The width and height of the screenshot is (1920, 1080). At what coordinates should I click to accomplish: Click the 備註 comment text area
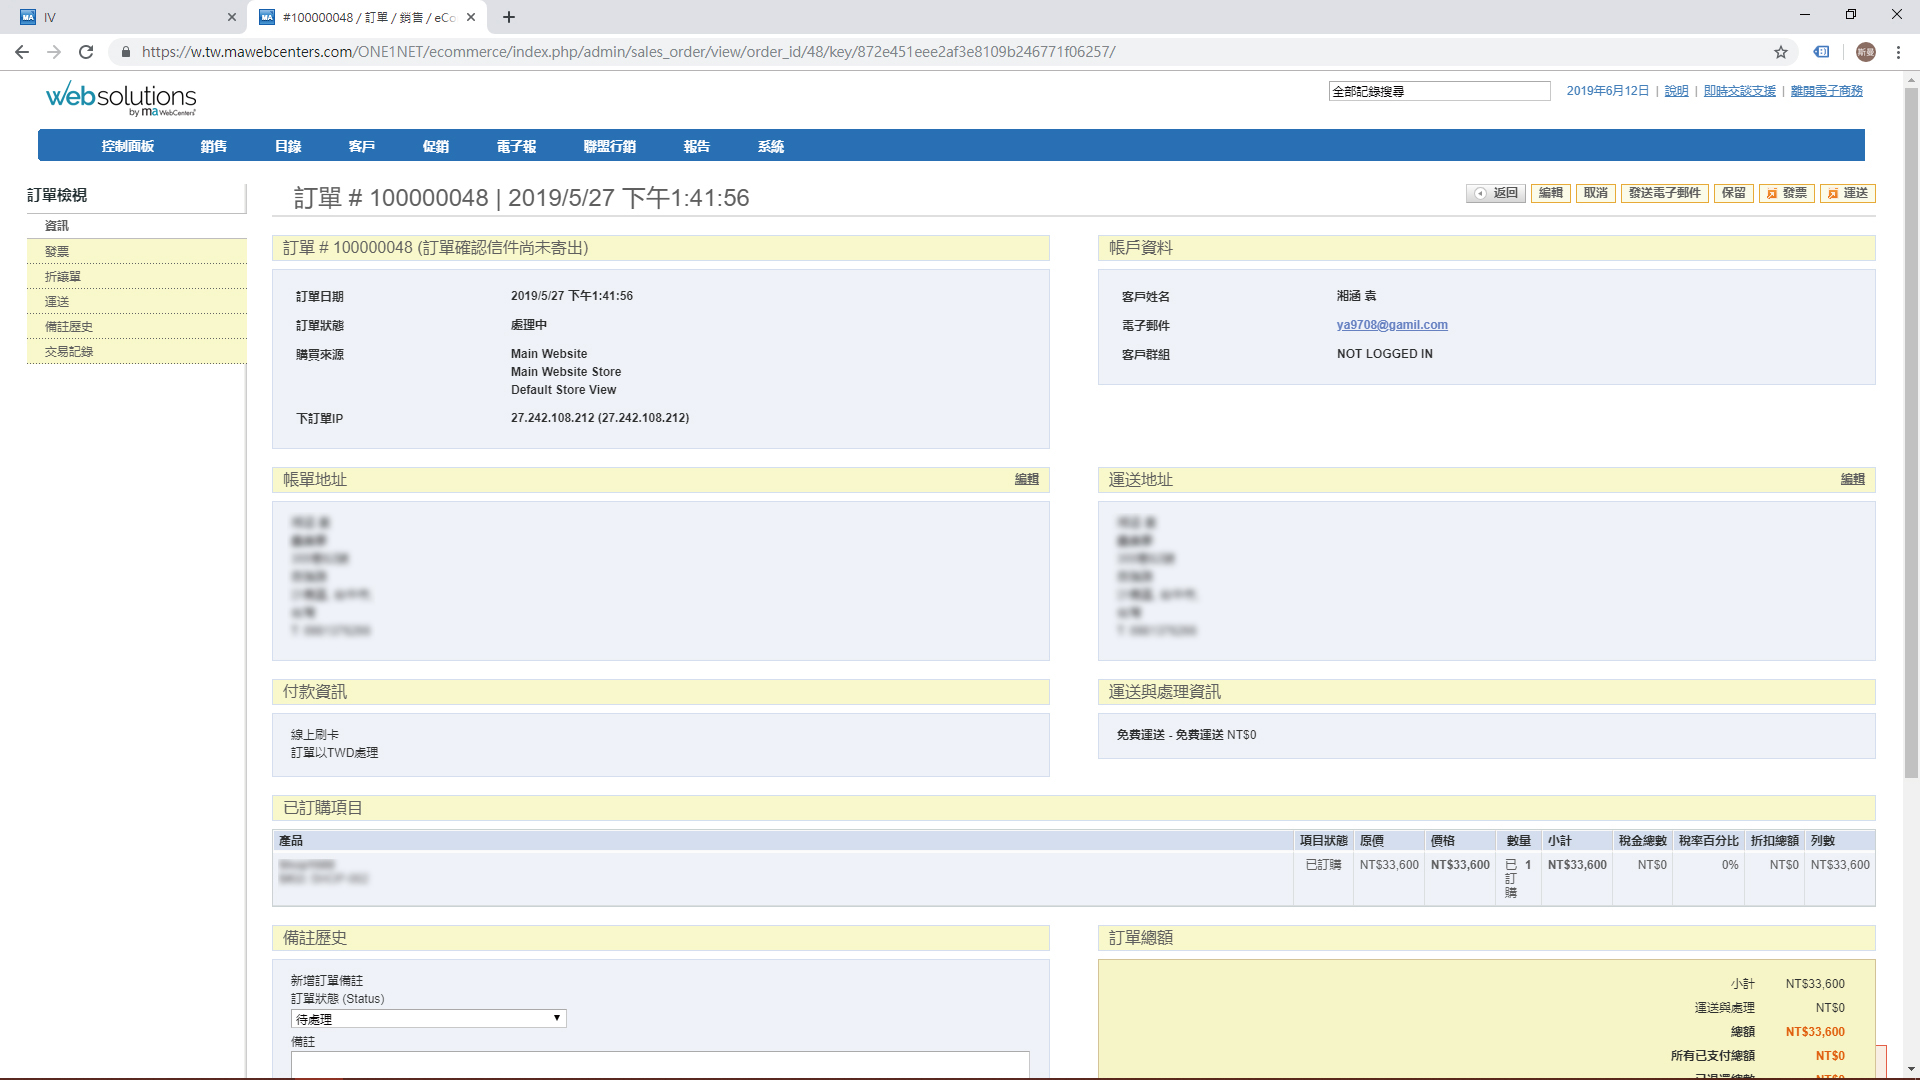[660, 1064]
